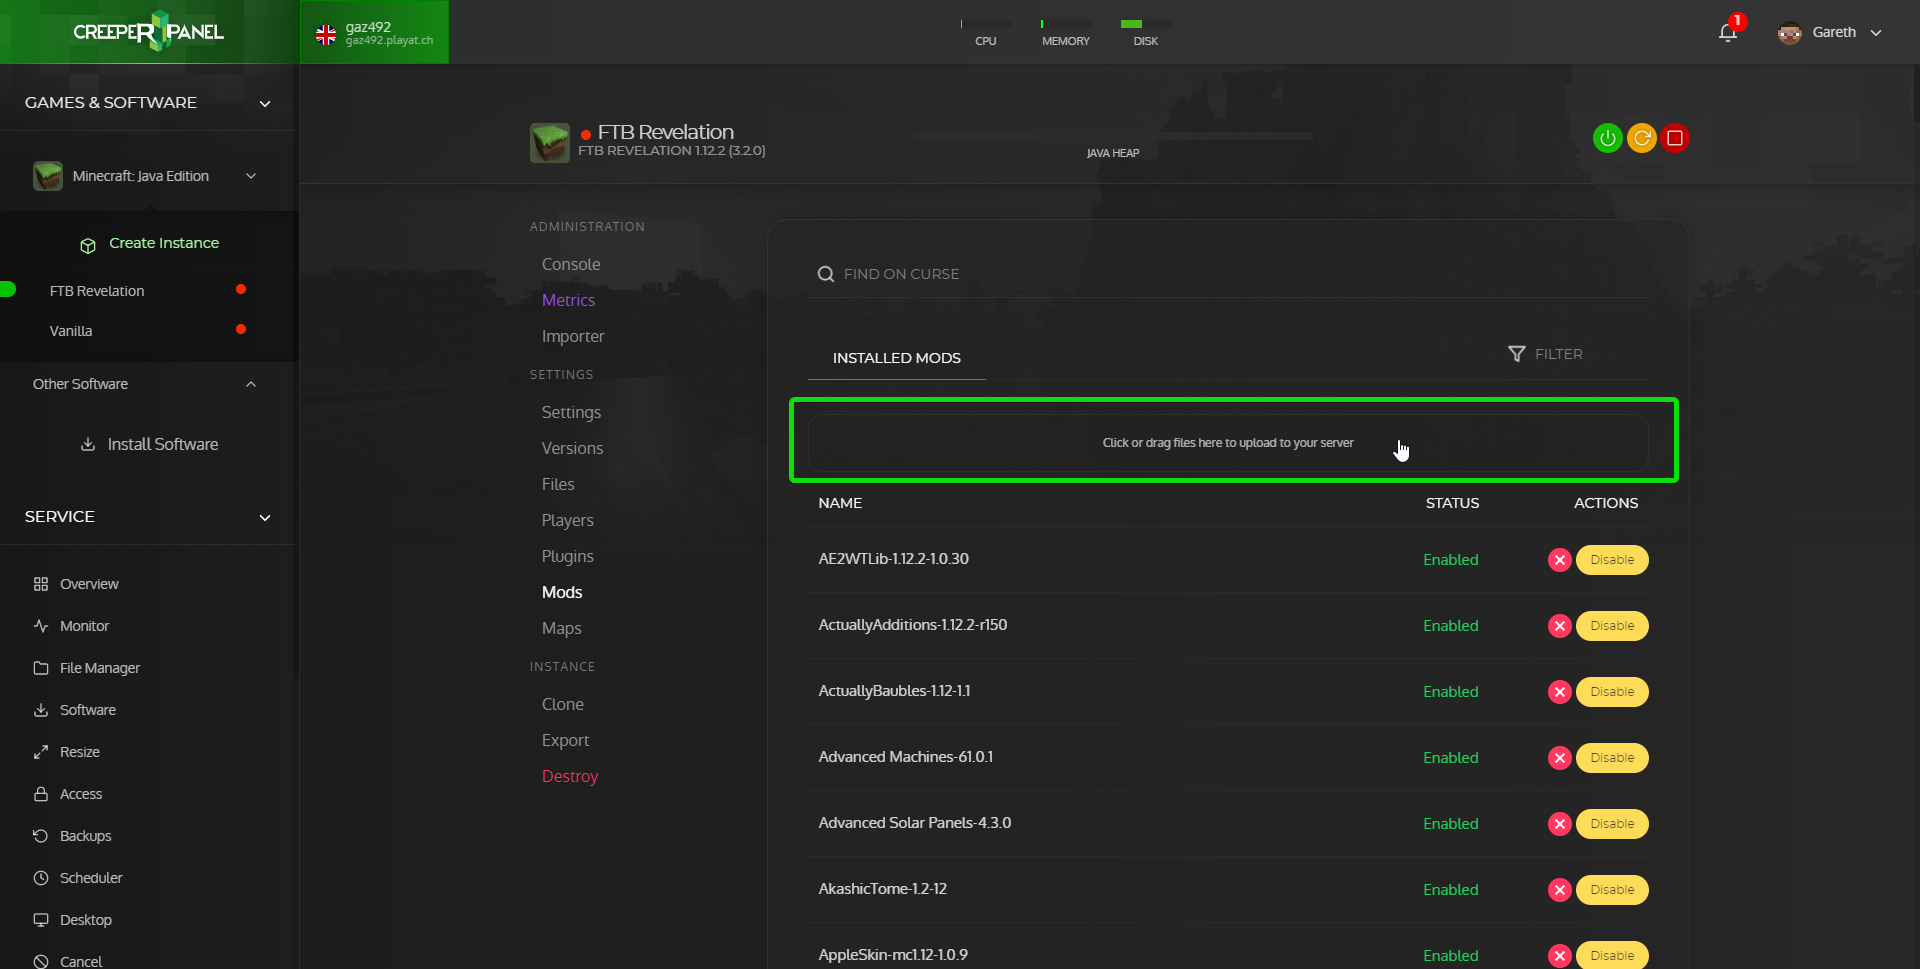Click the filter funnel icon
The height and width of the screenshot is (969, 1920).
tap(1517, 354)
